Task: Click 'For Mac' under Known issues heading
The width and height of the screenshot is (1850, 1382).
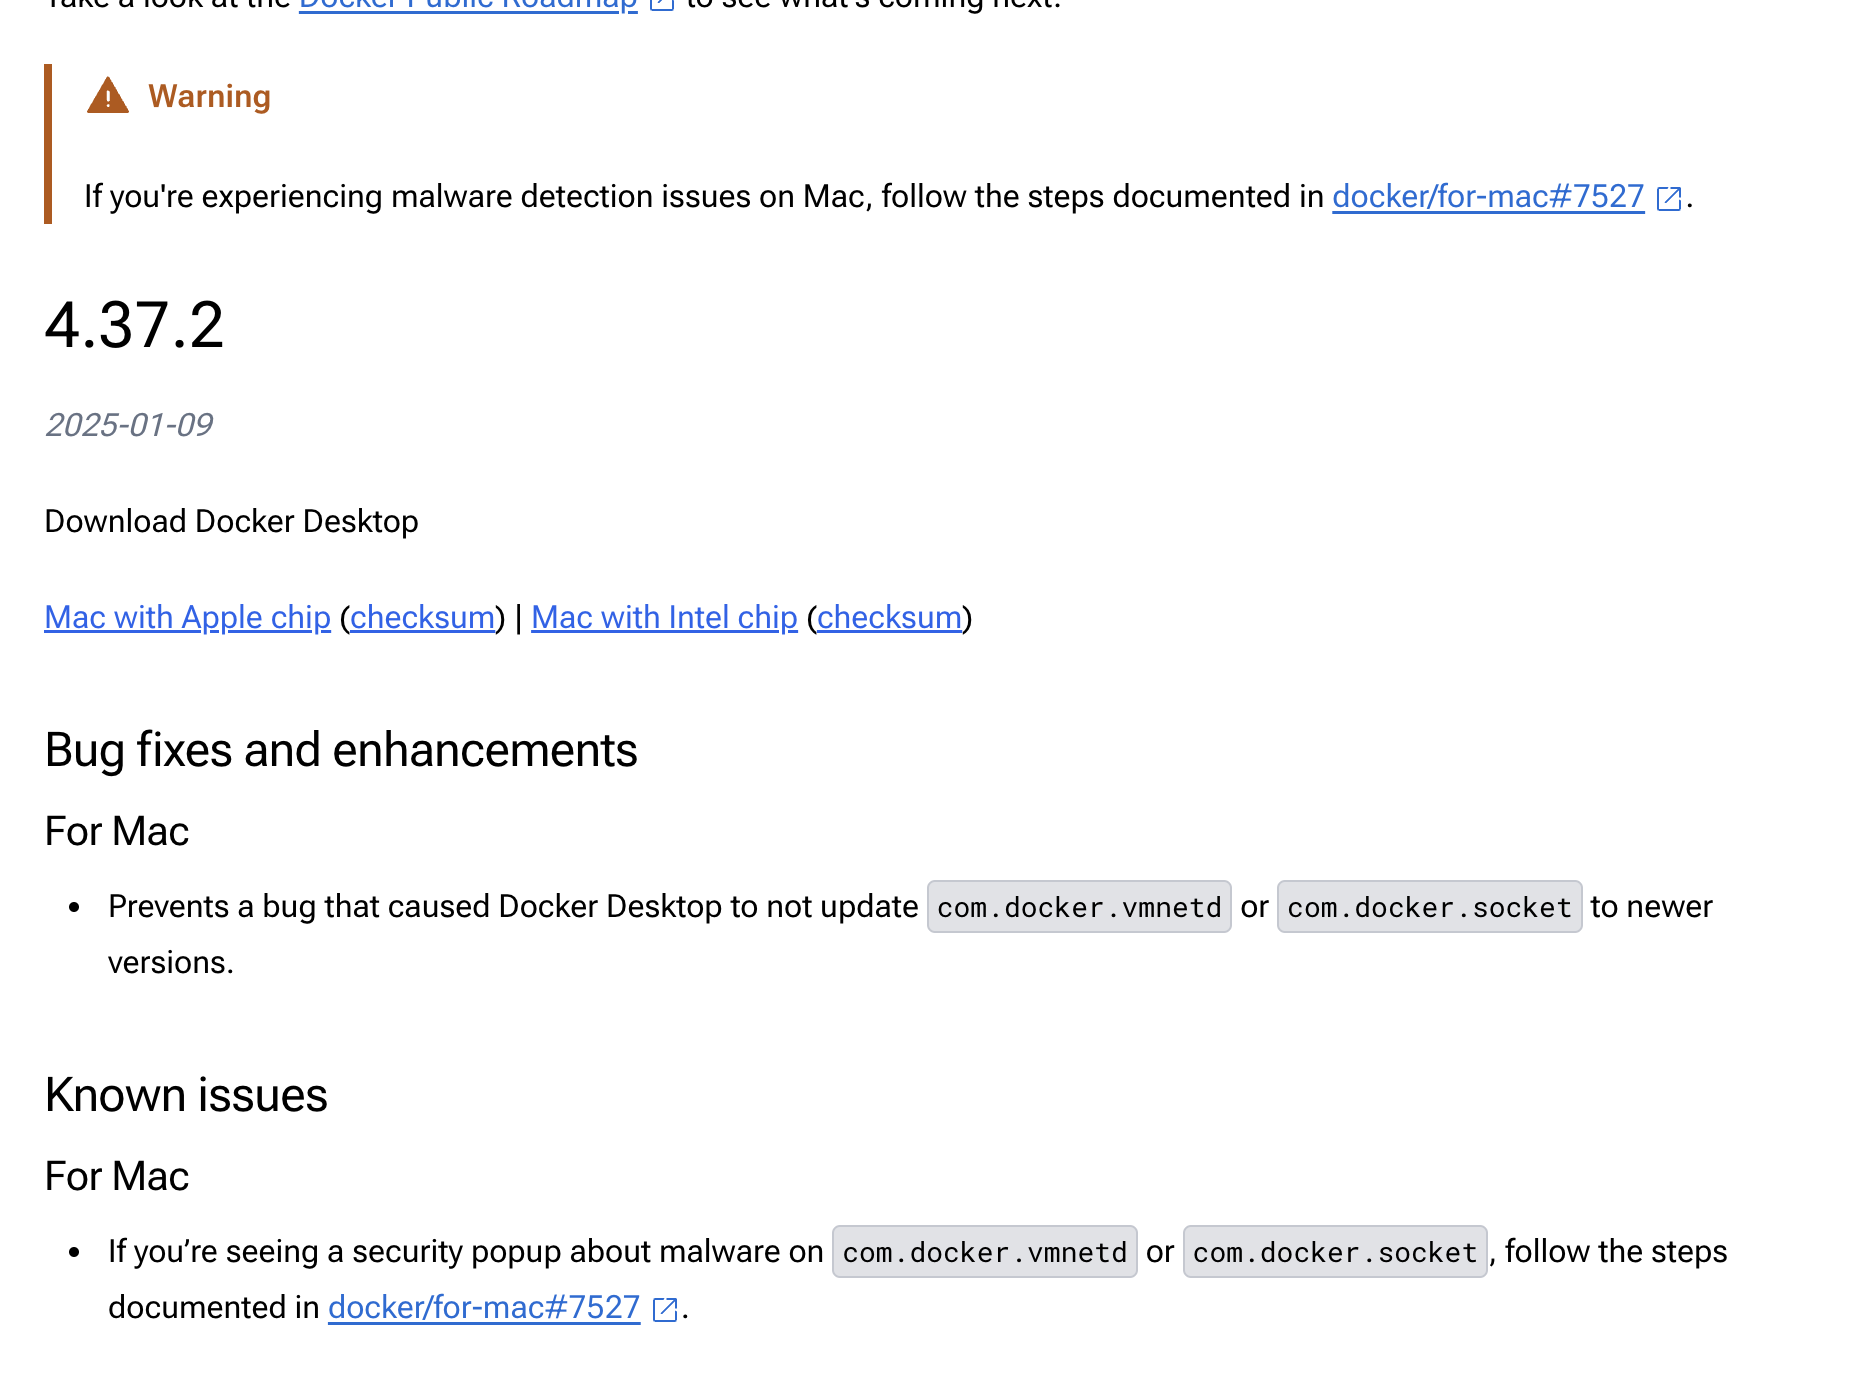Action: click(x=117, y=1177)
